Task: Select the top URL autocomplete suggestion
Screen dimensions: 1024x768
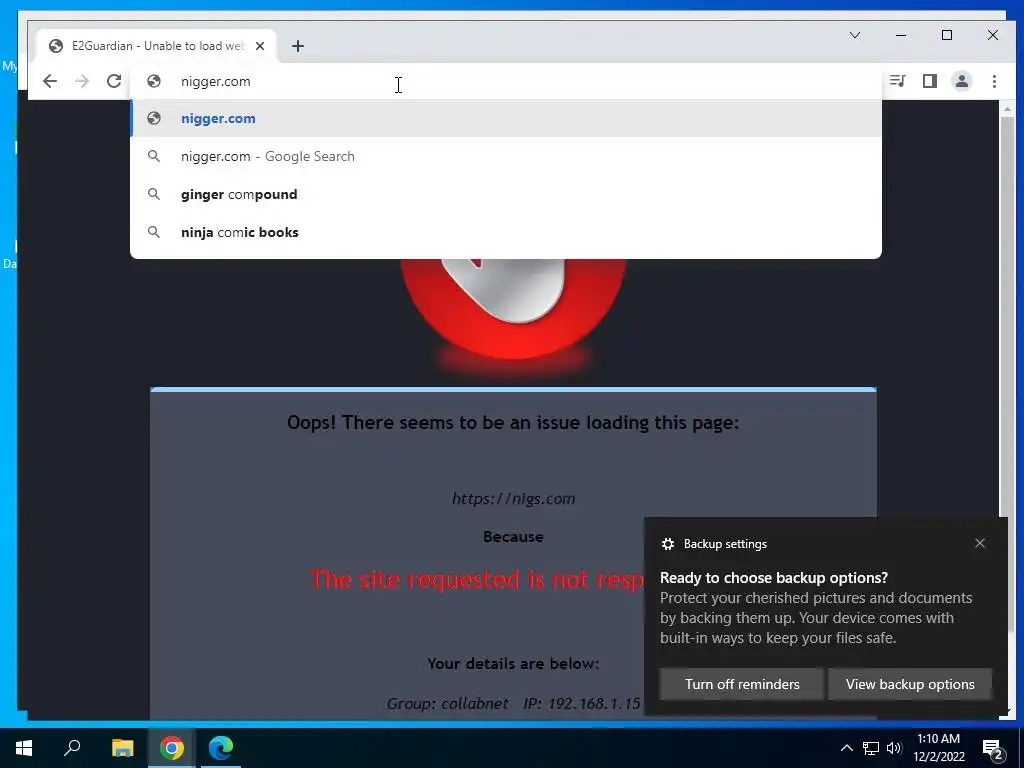Action: coord(506,118)
